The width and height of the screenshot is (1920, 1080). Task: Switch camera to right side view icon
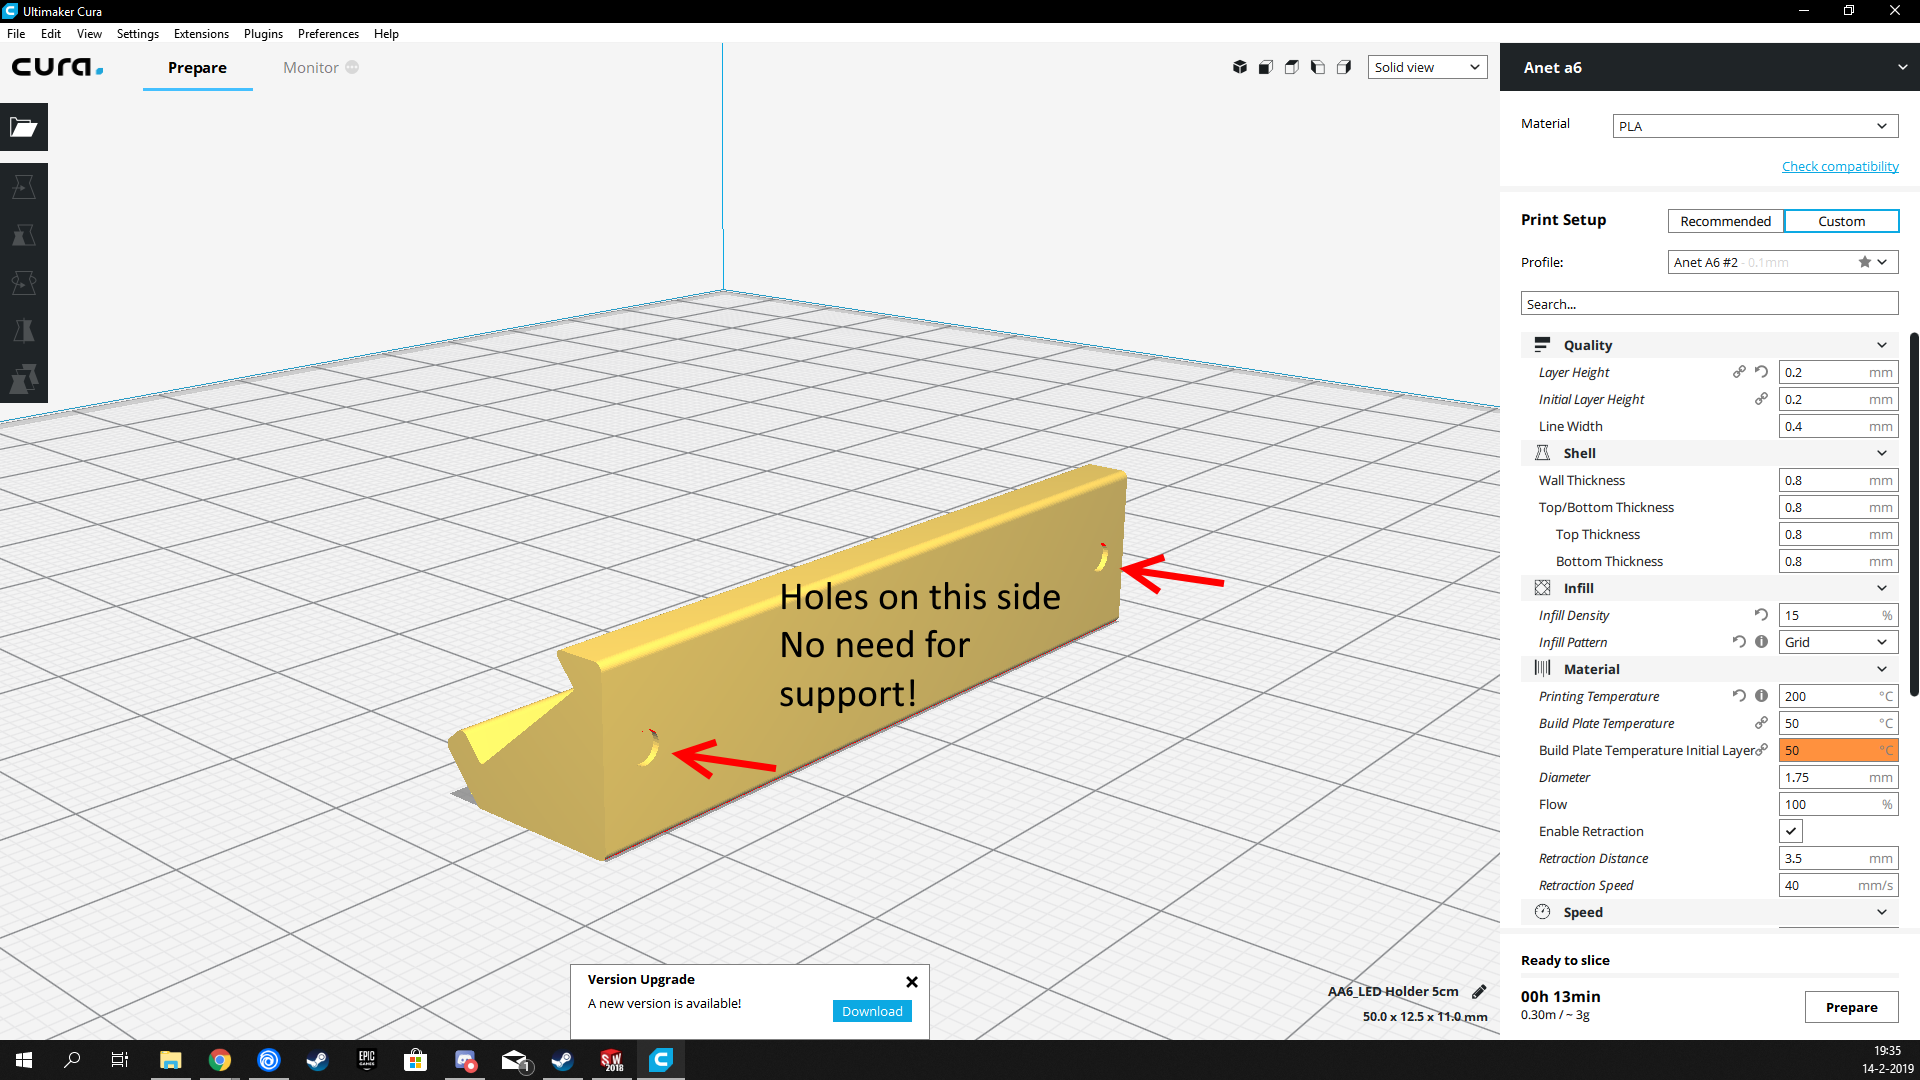1344,67
